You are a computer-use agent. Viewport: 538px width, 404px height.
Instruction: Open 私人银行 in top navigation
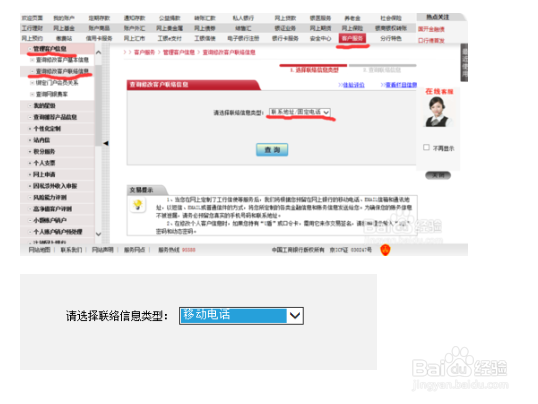(x=243, y=18)
